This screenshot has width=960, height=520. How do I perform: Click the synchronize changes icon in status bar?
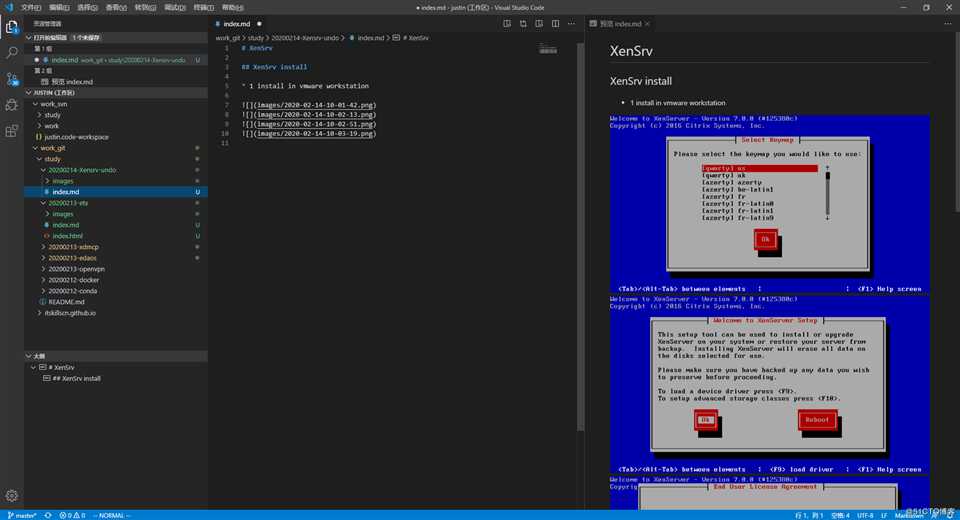coord(48,515)
